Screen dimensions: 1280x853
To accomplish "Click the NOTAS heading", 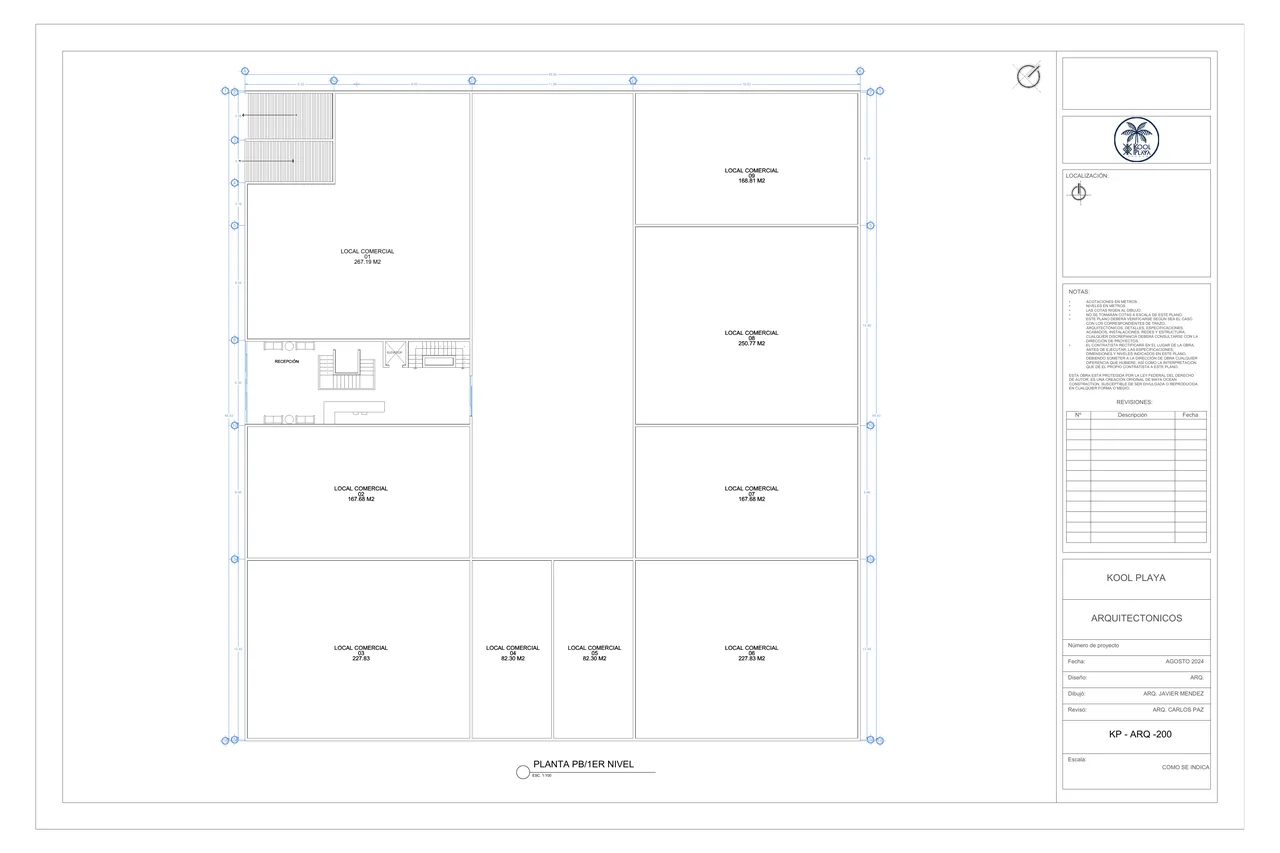I will [x=1078, y=292].
